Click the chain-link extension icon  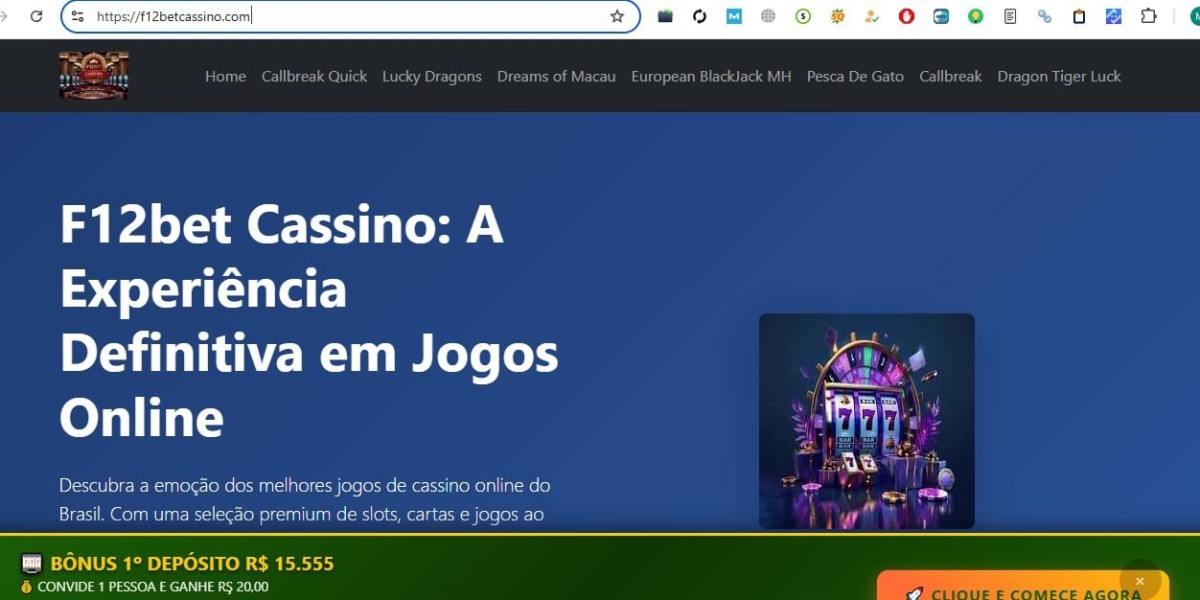point(1044,16)
